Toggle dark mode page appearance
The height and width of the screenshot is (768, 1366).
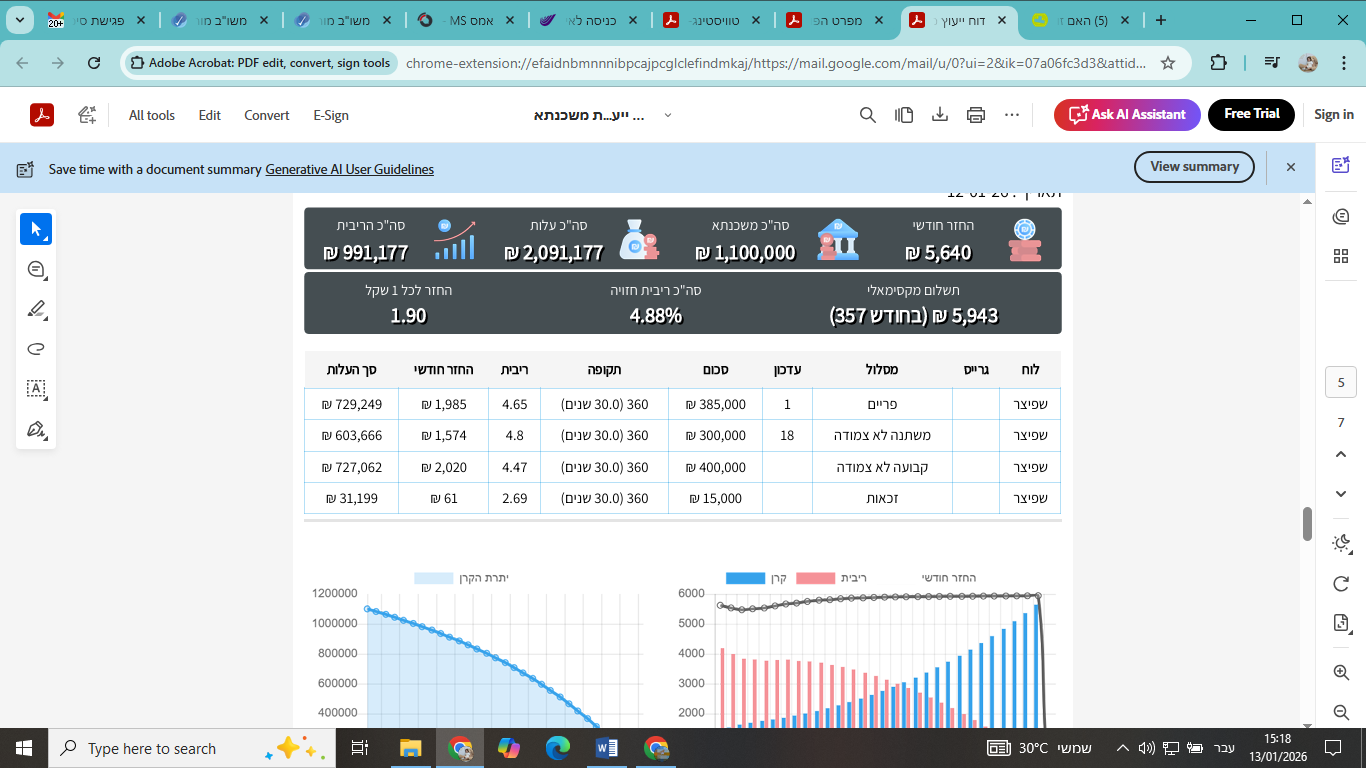pyautogui.click(x=1340, y=543)
